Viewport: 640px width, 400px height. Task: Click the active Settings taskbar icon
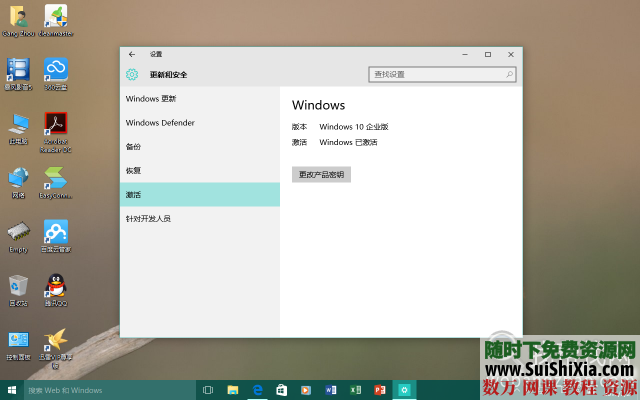tap(404, 390)
